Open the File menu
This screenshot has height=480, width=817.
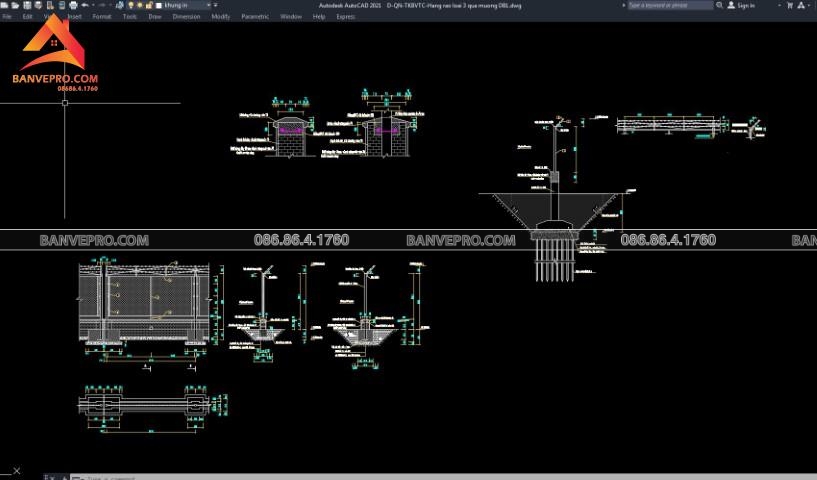pos(7,17)
